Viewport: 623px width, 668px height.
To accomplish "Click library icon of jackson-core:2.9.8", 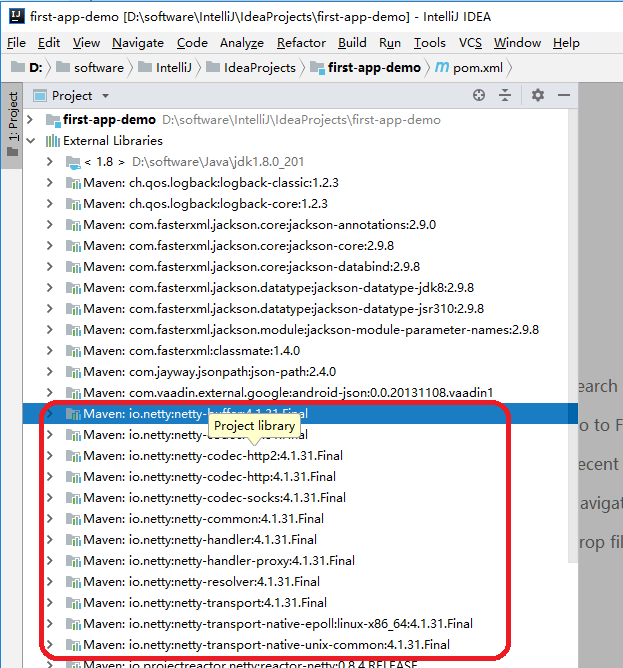I will click(73, 246).
